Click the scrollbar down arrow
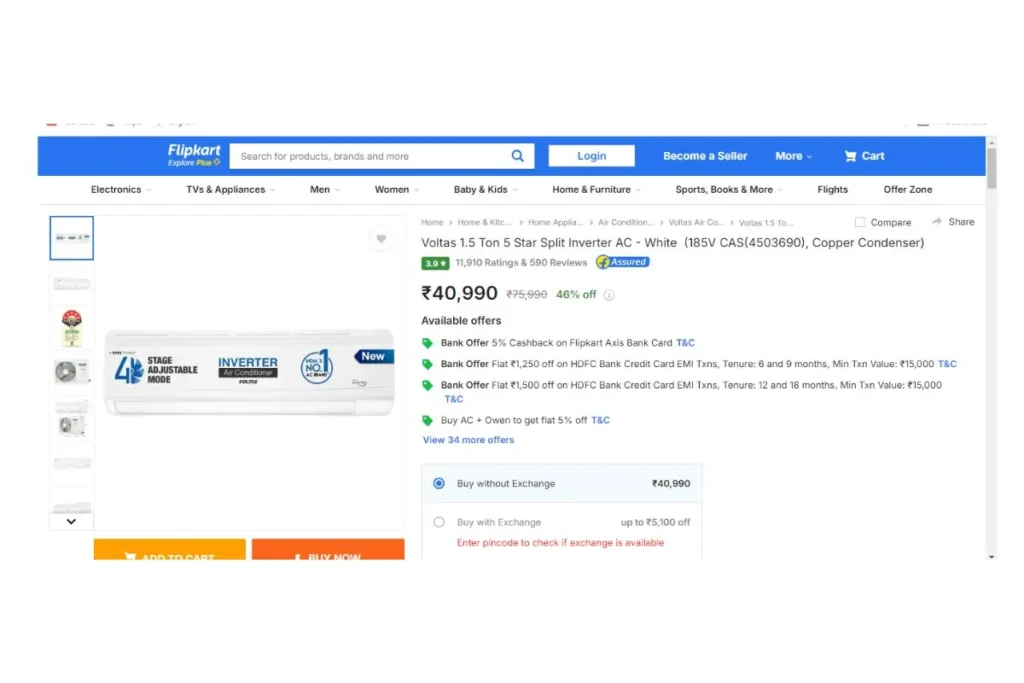The image size is (1024, 683). pos(991,556)
